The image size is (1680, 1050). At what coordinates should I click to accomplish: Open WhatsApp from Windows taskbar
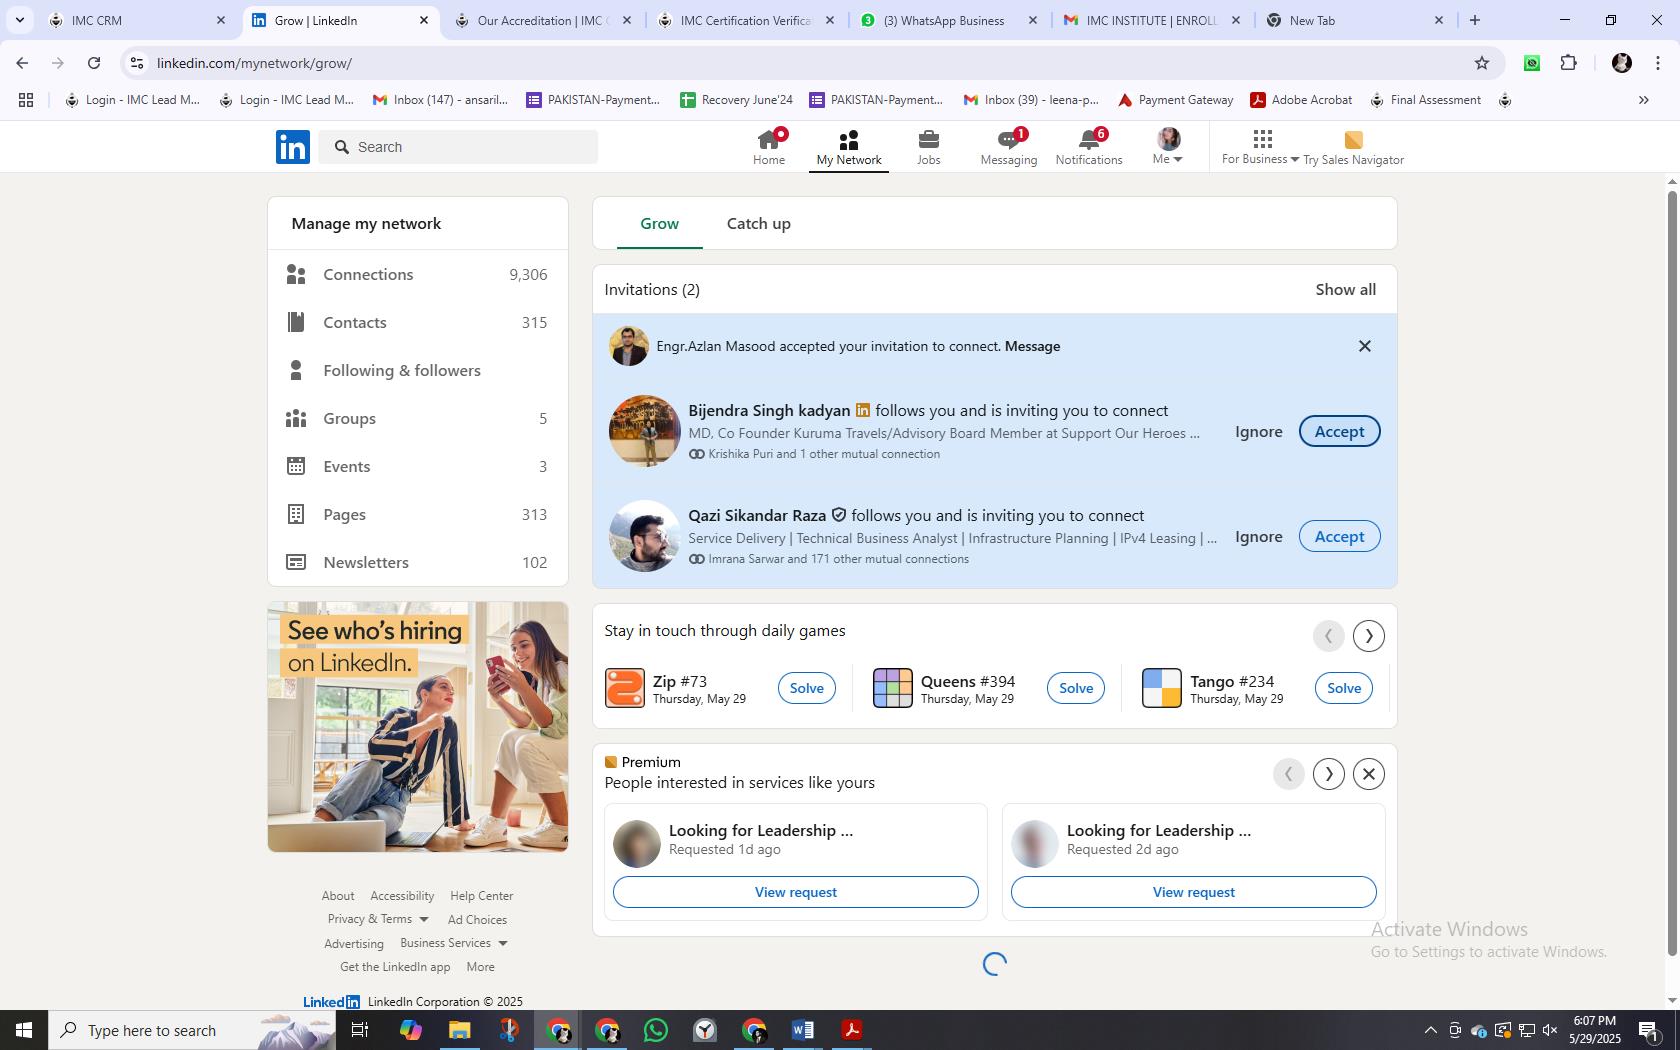(655, 1030)
